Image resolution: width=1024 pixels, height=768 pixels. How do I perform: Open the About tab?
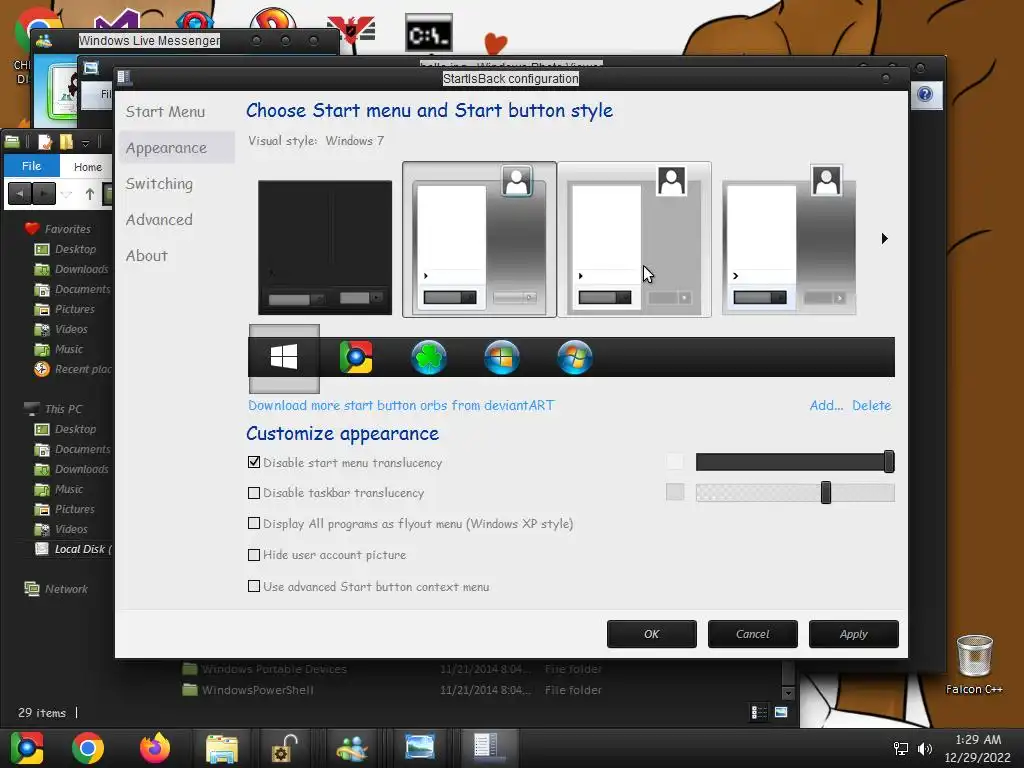146,256
